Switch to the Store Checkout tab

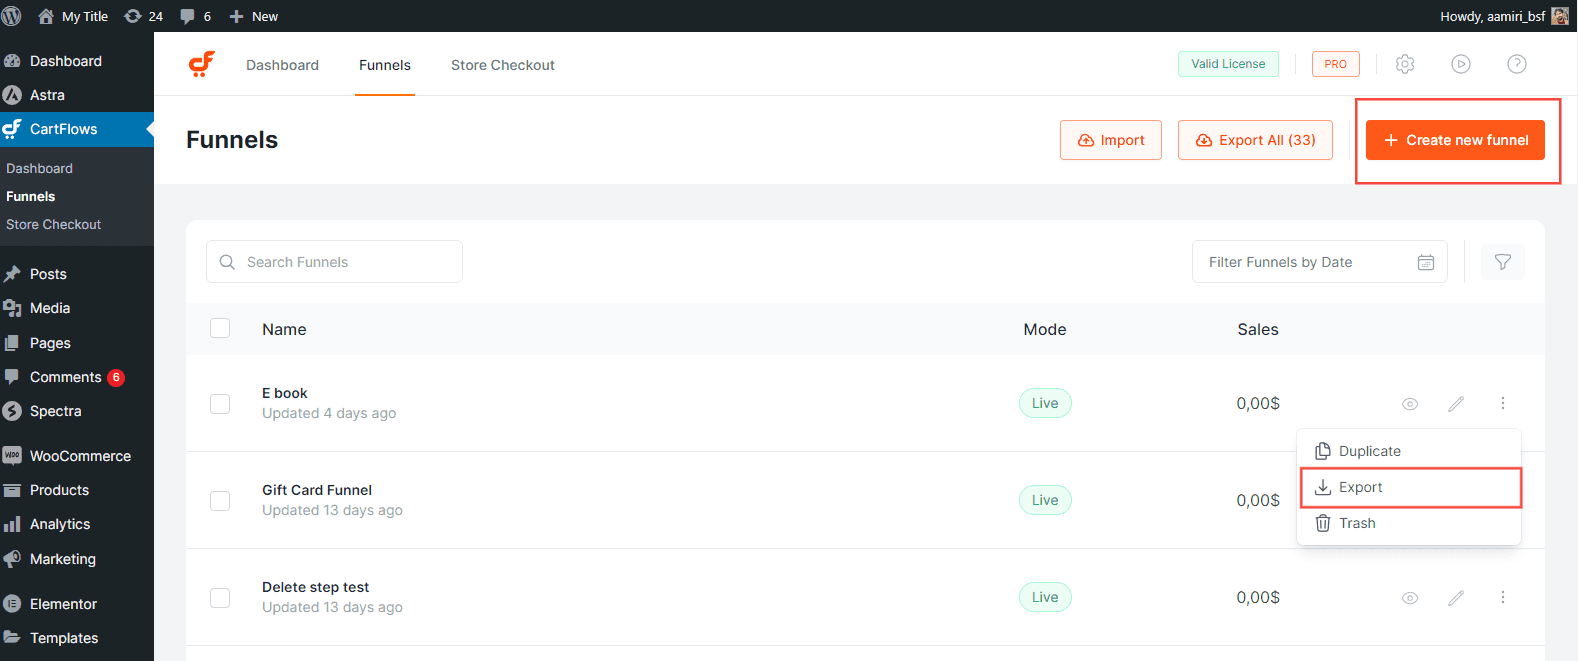tap(502, 65)
